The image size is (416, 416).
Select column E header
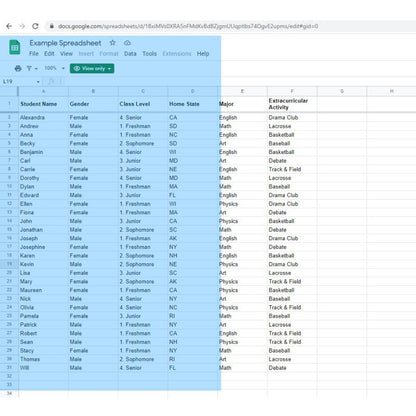(x=242, y=91)
